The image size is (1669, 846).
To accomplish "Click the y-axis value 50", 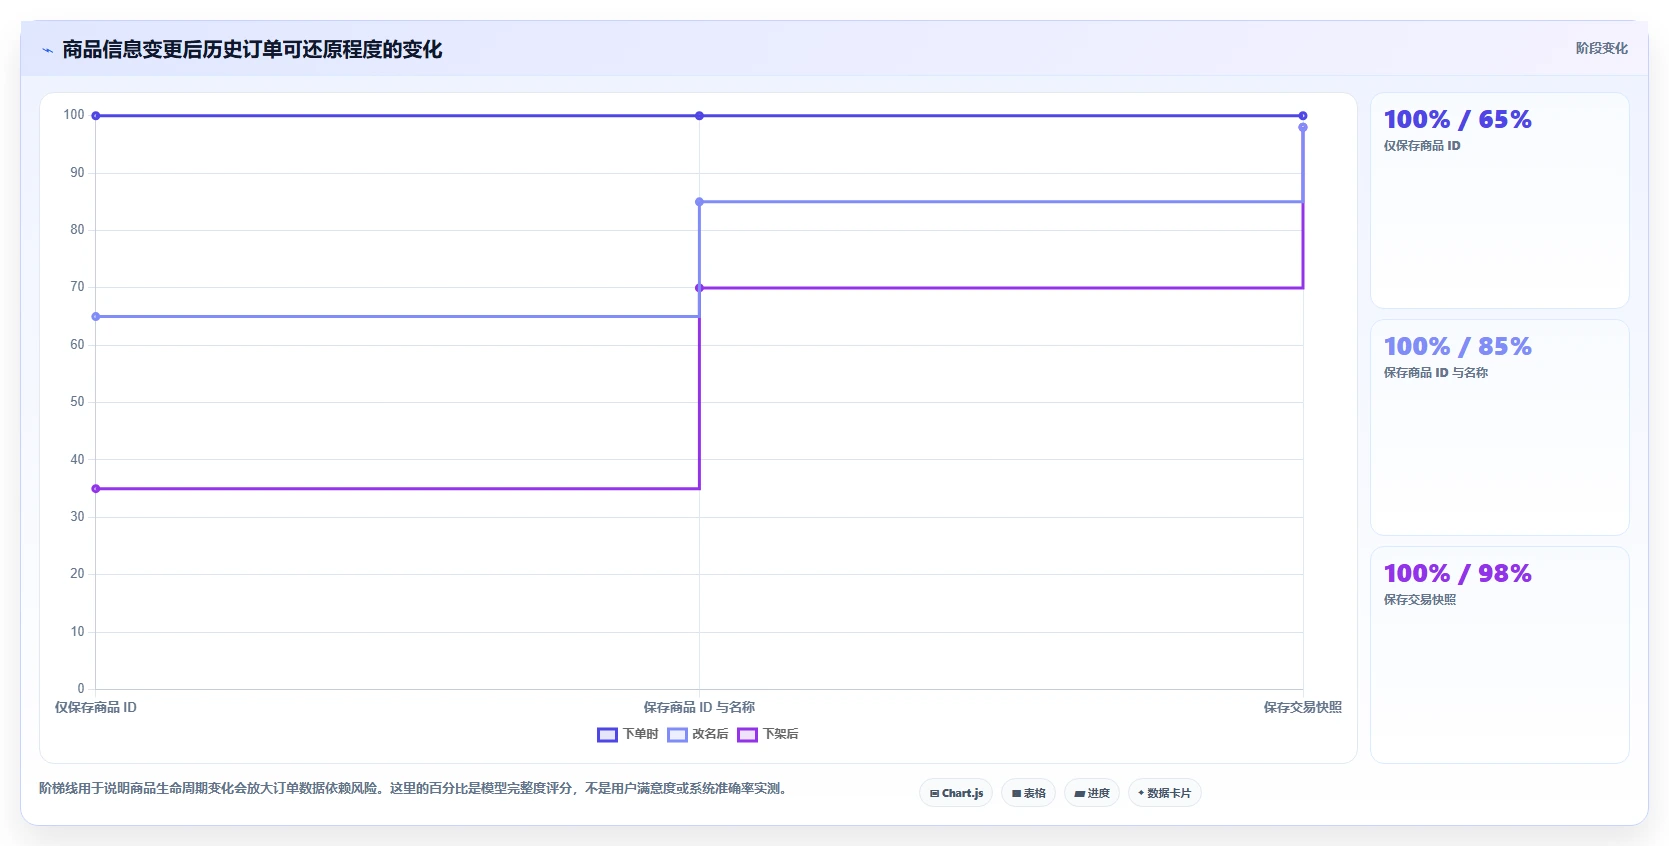I will [77, 402].
